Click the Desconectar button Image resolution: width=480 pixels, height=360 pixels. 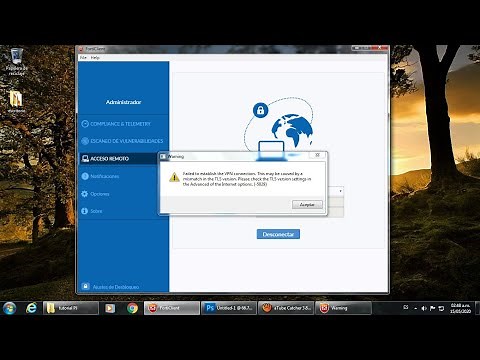(x=278, y=234)
